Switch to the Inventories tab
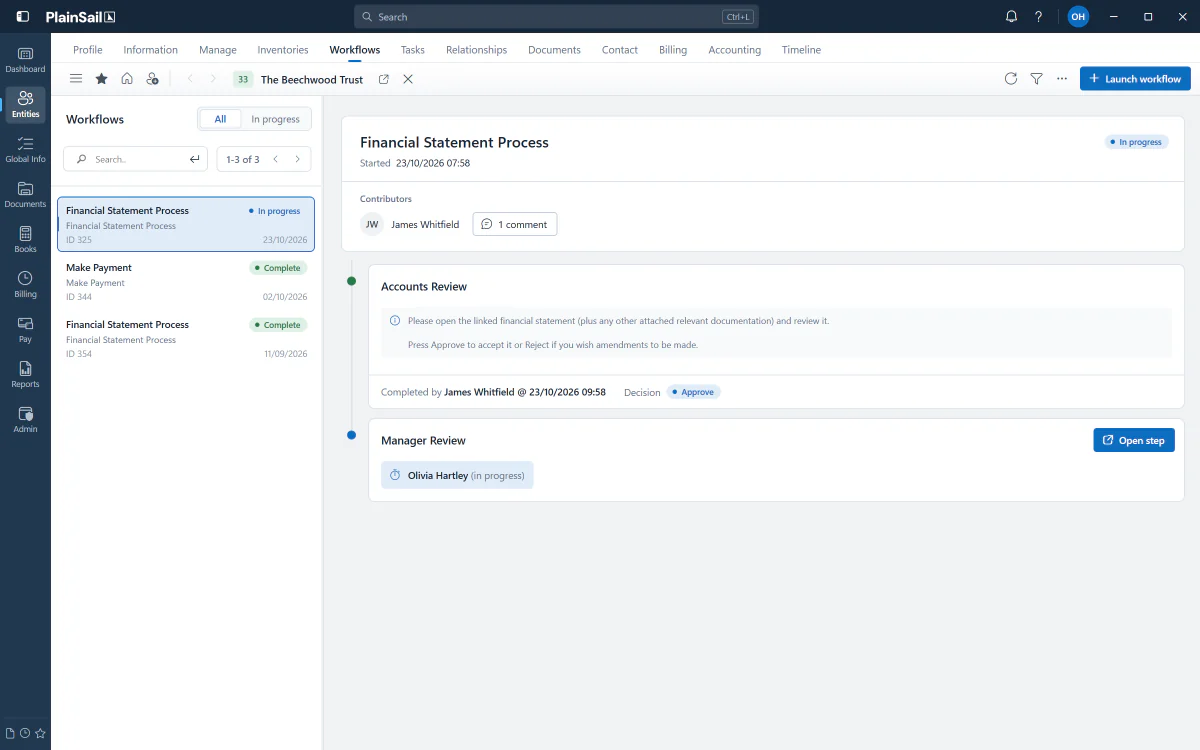1200x750 pixels. pyautogui.click(x=283, y=50)
